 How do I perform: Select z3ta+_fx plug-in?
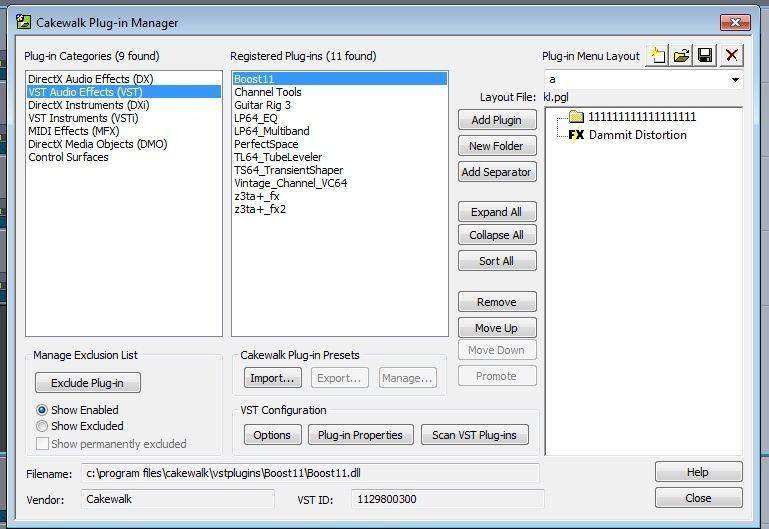pyautogui.click(x=340, y=196)
